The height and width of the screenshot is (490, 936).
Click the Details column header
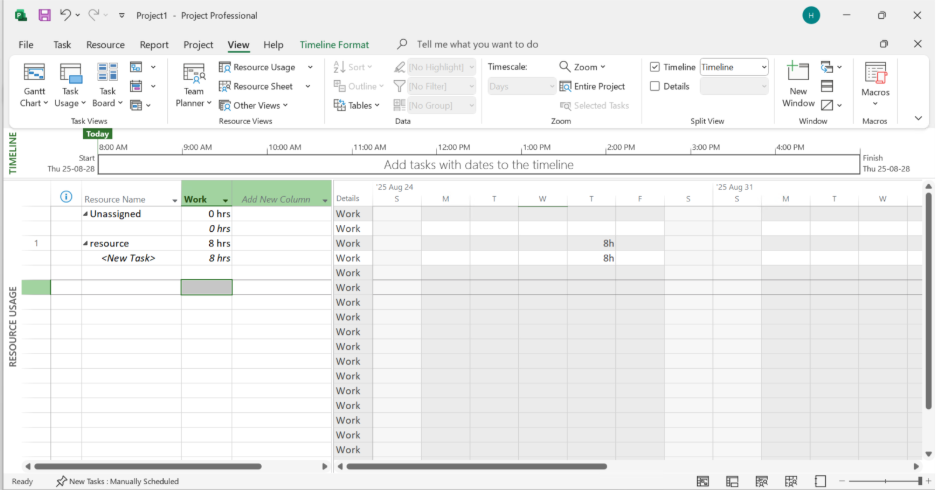click(x=347, y=198)
